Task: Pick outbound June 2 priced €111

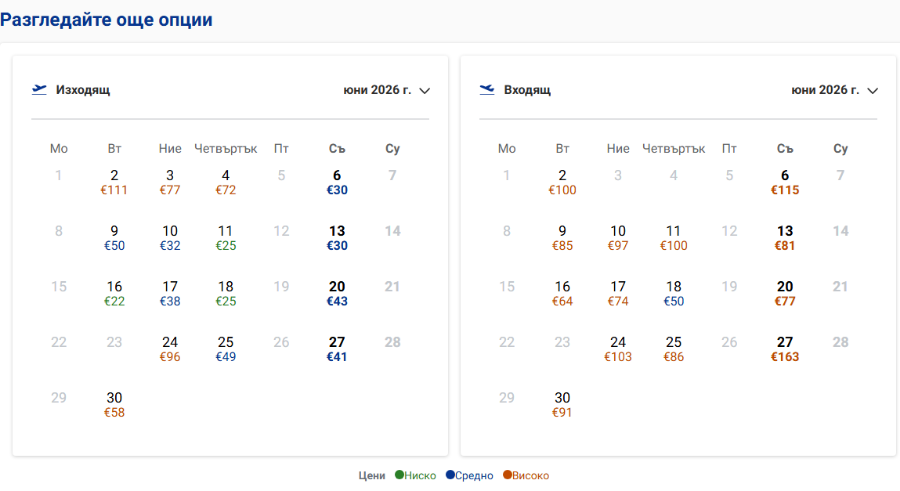Action: (114, 182)
